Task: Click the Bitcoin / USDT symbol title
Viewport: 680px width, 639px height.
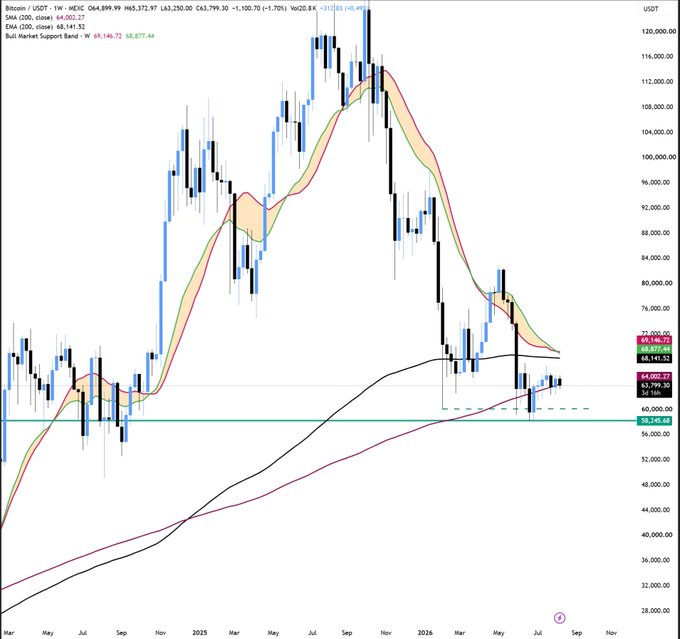Action: point(24,8)
